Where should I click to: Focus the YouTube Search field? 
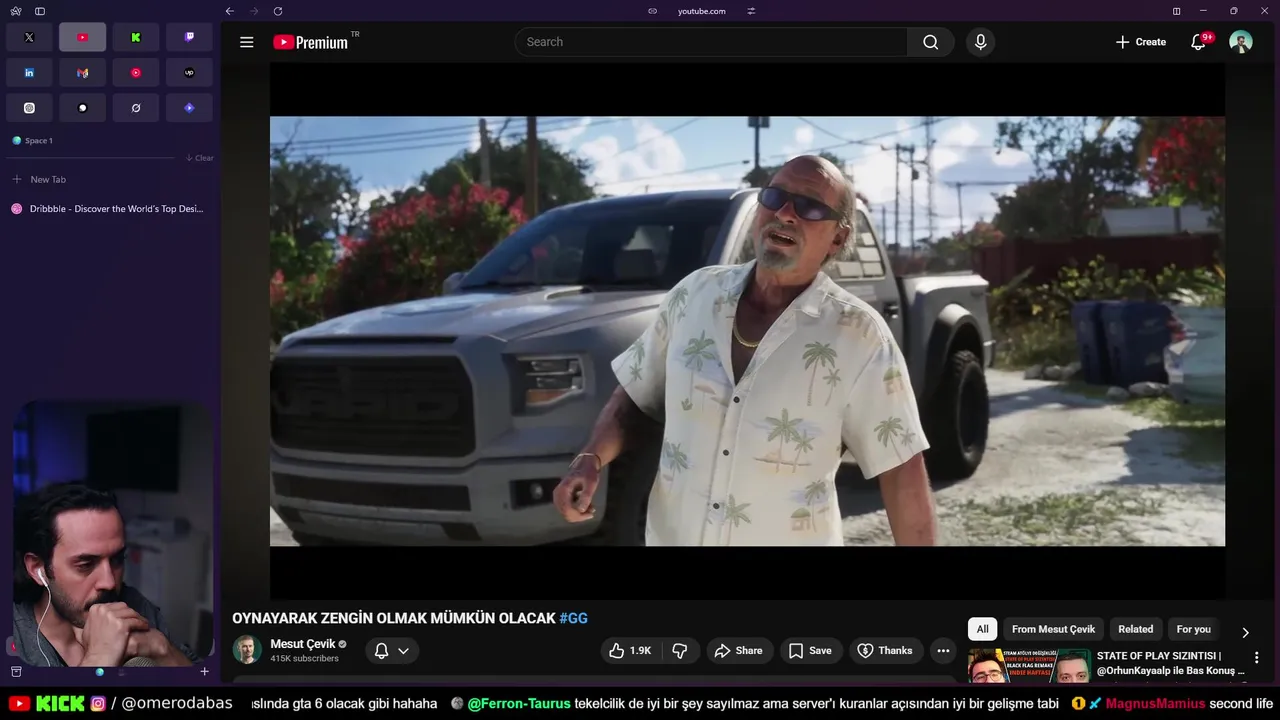pos(711,42)
